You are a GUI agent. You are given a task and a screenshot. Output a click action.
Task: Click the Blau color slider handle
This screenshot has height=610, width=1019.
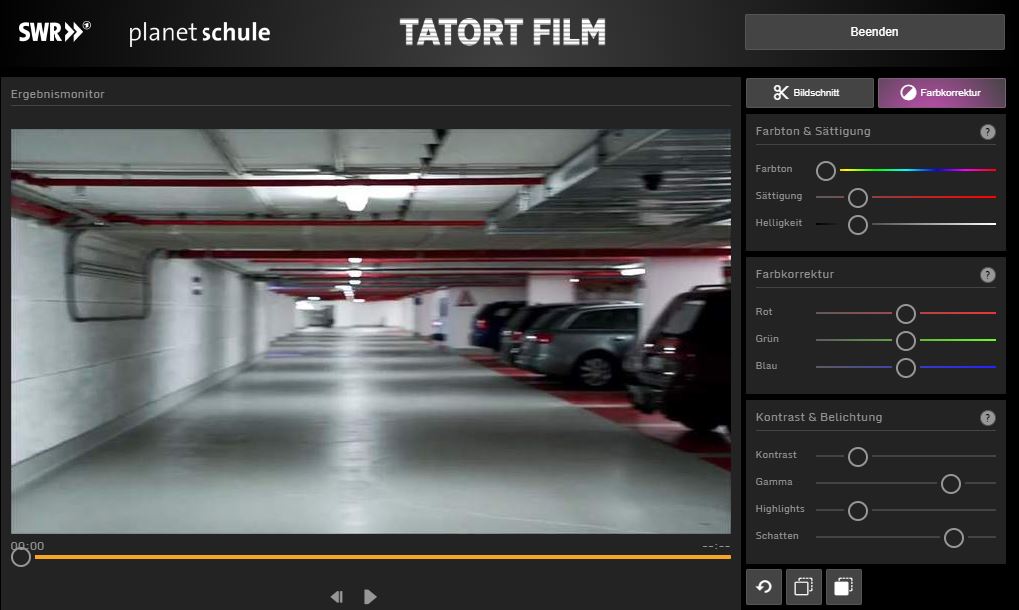click(x=906, y=368)
